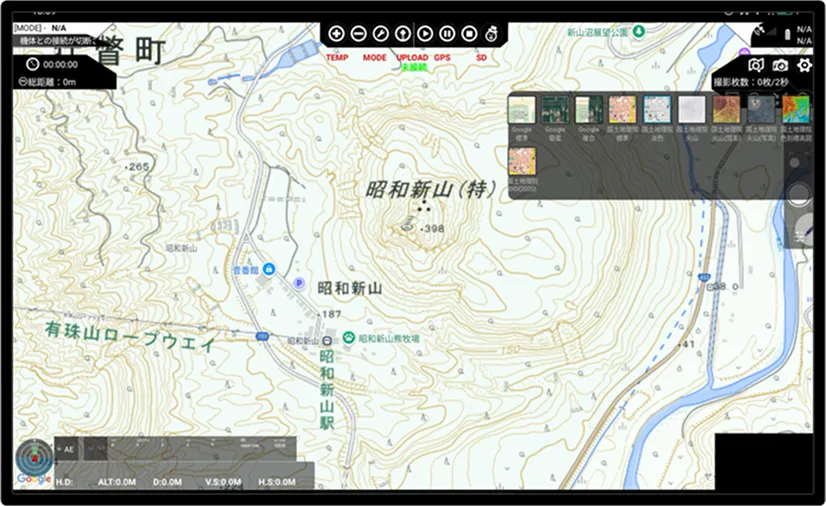
Task: Tap the Google logo on map
Action: [34, 479]
